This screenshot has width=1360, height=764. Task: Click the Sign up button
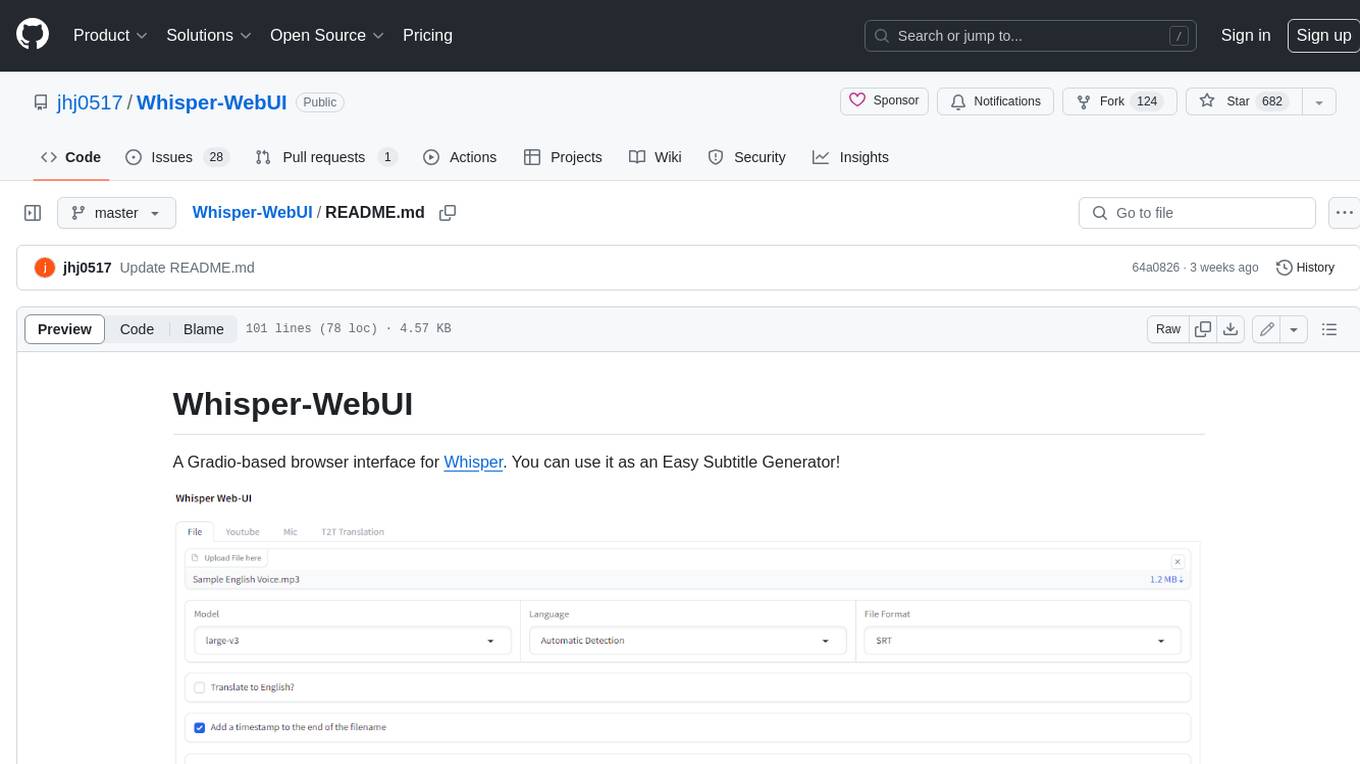[x=1323, y=35]
